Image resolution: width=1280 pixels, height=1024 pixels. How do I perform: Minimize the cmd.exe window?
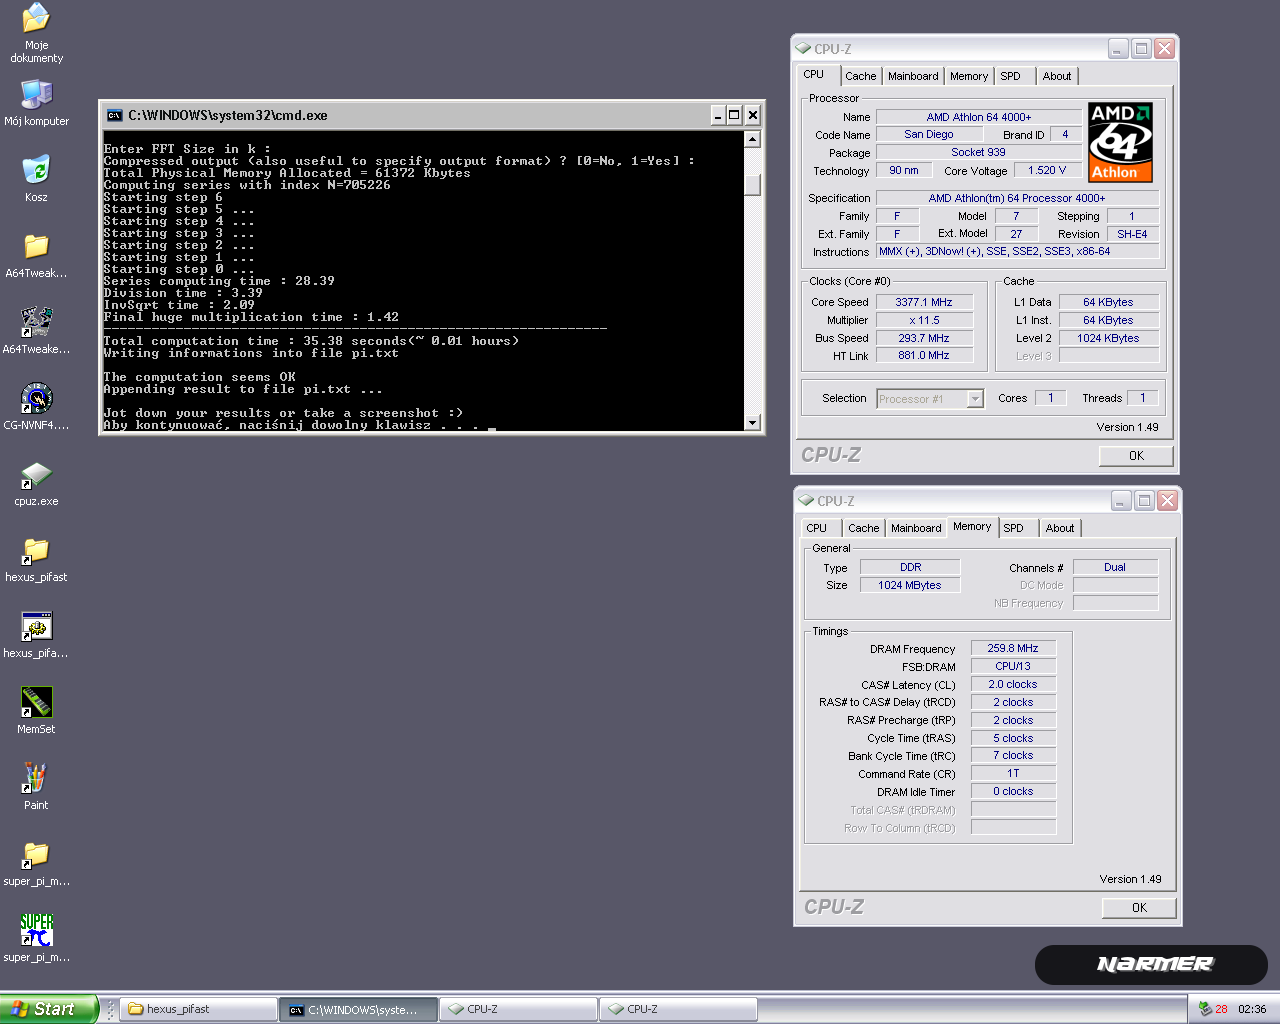(x=717, y=115)
